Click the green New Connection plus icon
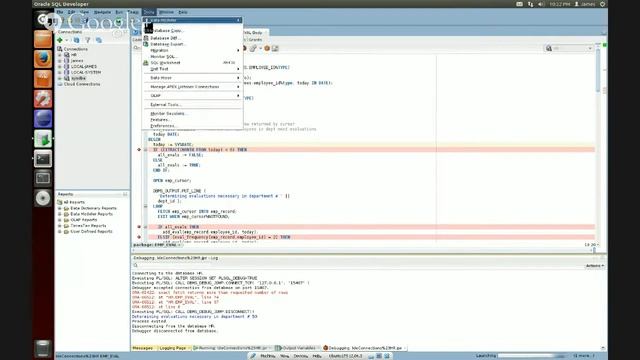 pyautogui.click(x=60, y=40)
